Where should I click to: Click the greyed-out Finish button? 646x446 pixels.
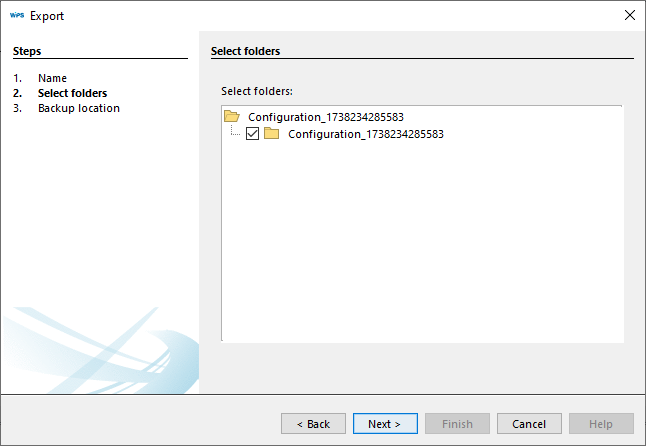[457, 424]
